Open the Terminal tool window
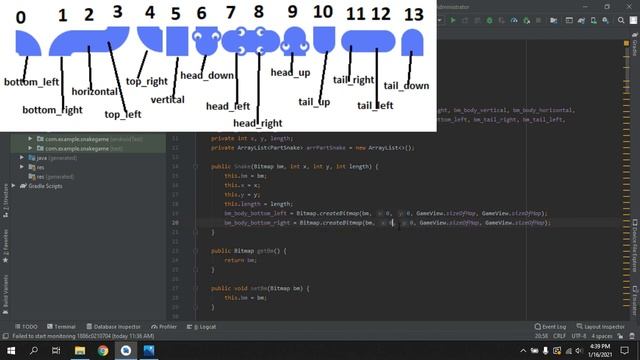Viewport: 640px width, 360px height. pos(61,327)
